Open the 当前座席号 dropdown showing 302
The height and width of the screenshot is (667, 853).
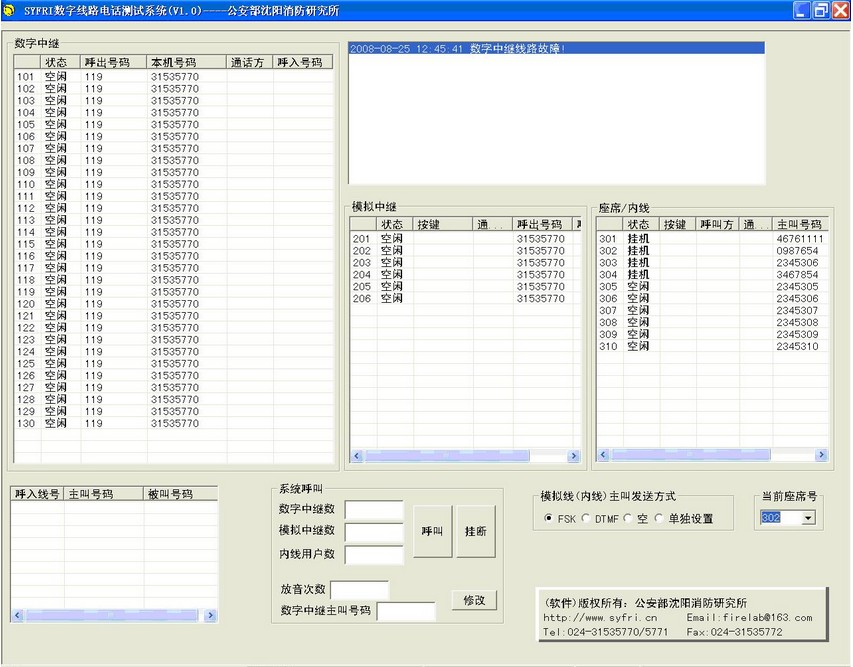tap(808, 518)
